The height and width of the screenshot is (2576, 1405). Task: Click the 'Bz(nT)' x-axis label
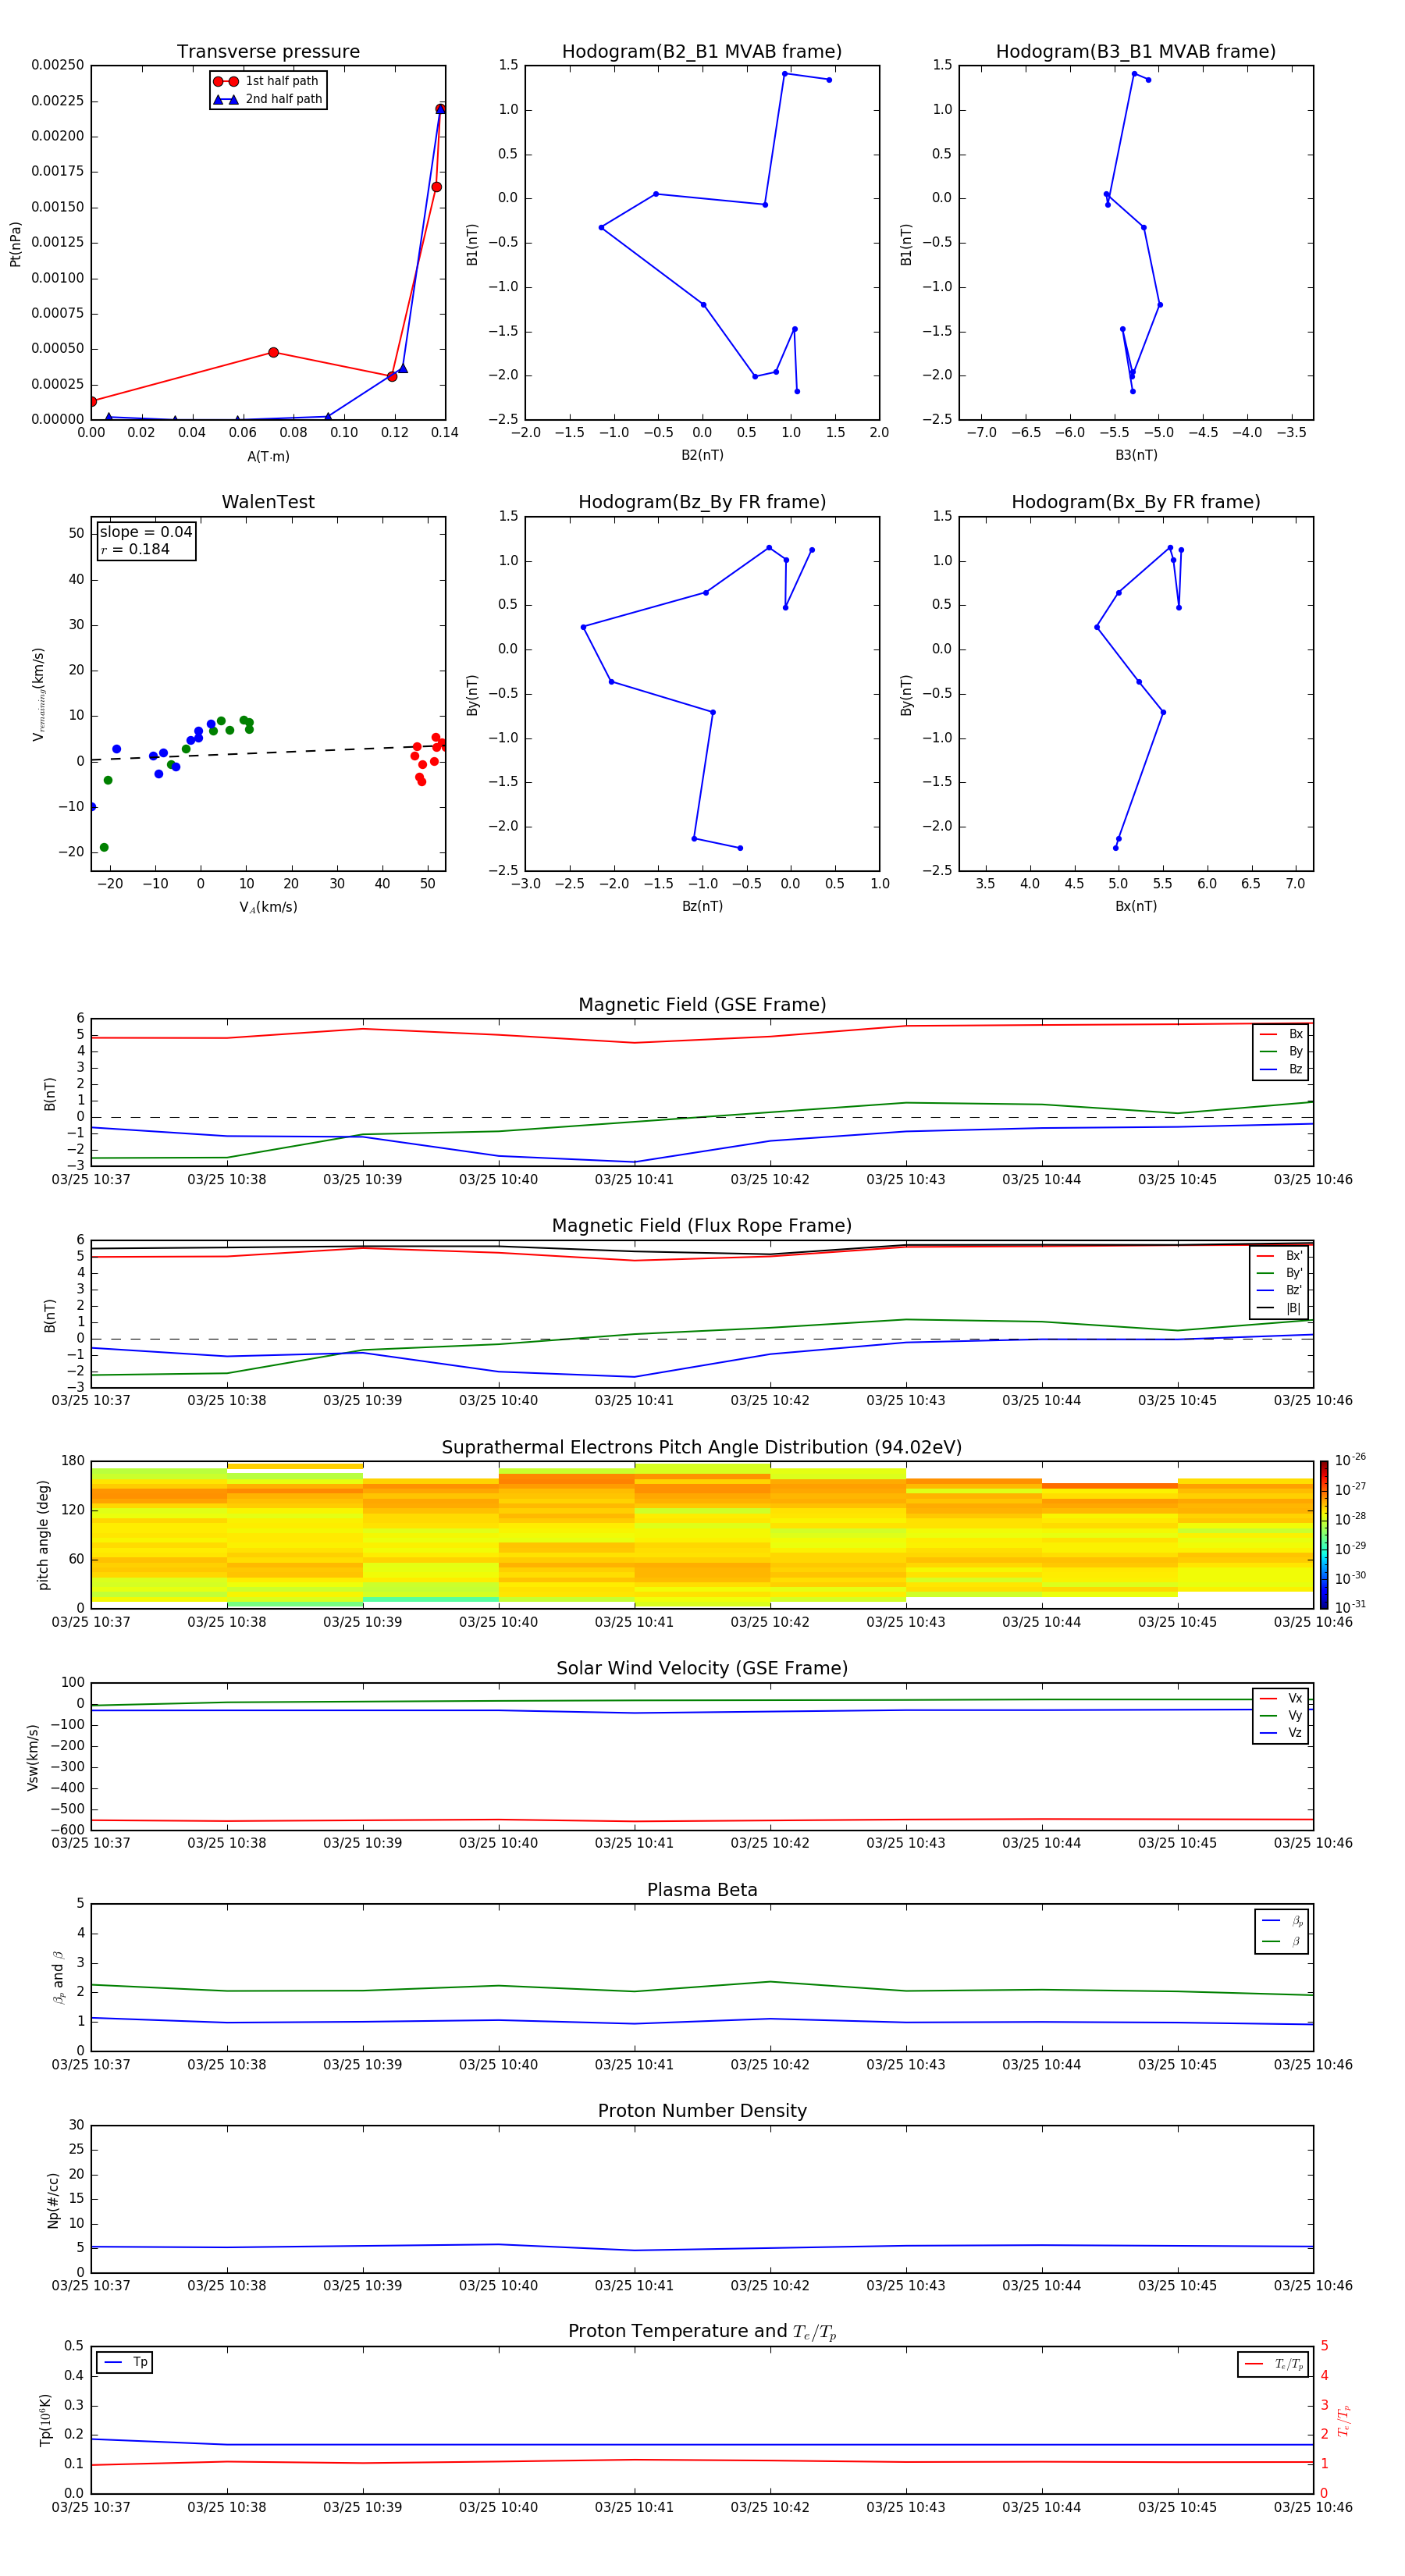click(702, 906)
